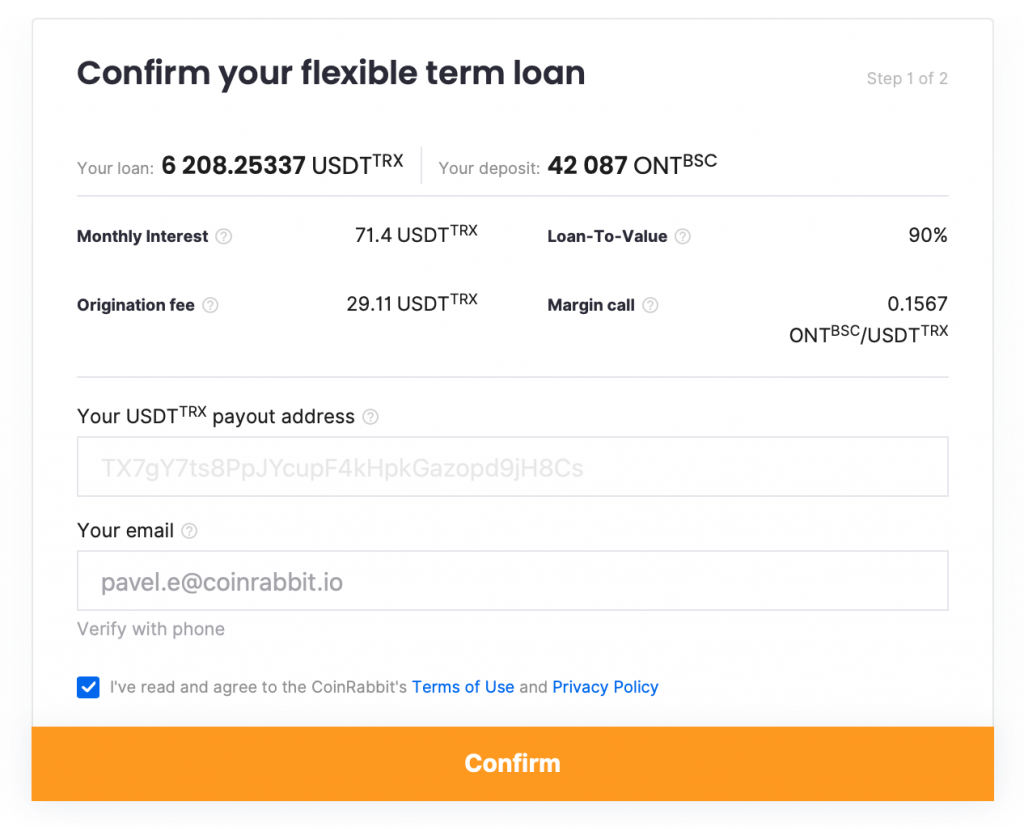Select the Verify with phone option
Image resolution: width=1024 pixels, height=827 pixels.
tap(150, 629)
